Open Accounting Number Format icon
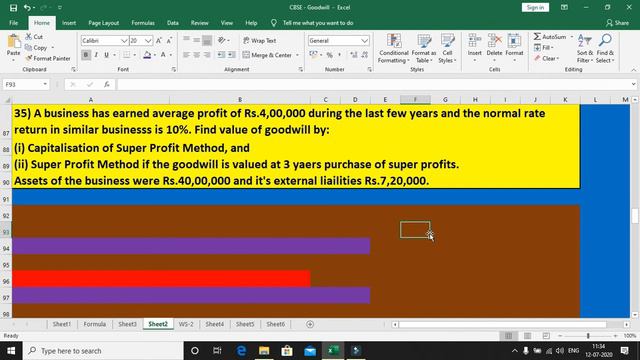The height and width of the screenshot is (360, 640). (313, 55)
